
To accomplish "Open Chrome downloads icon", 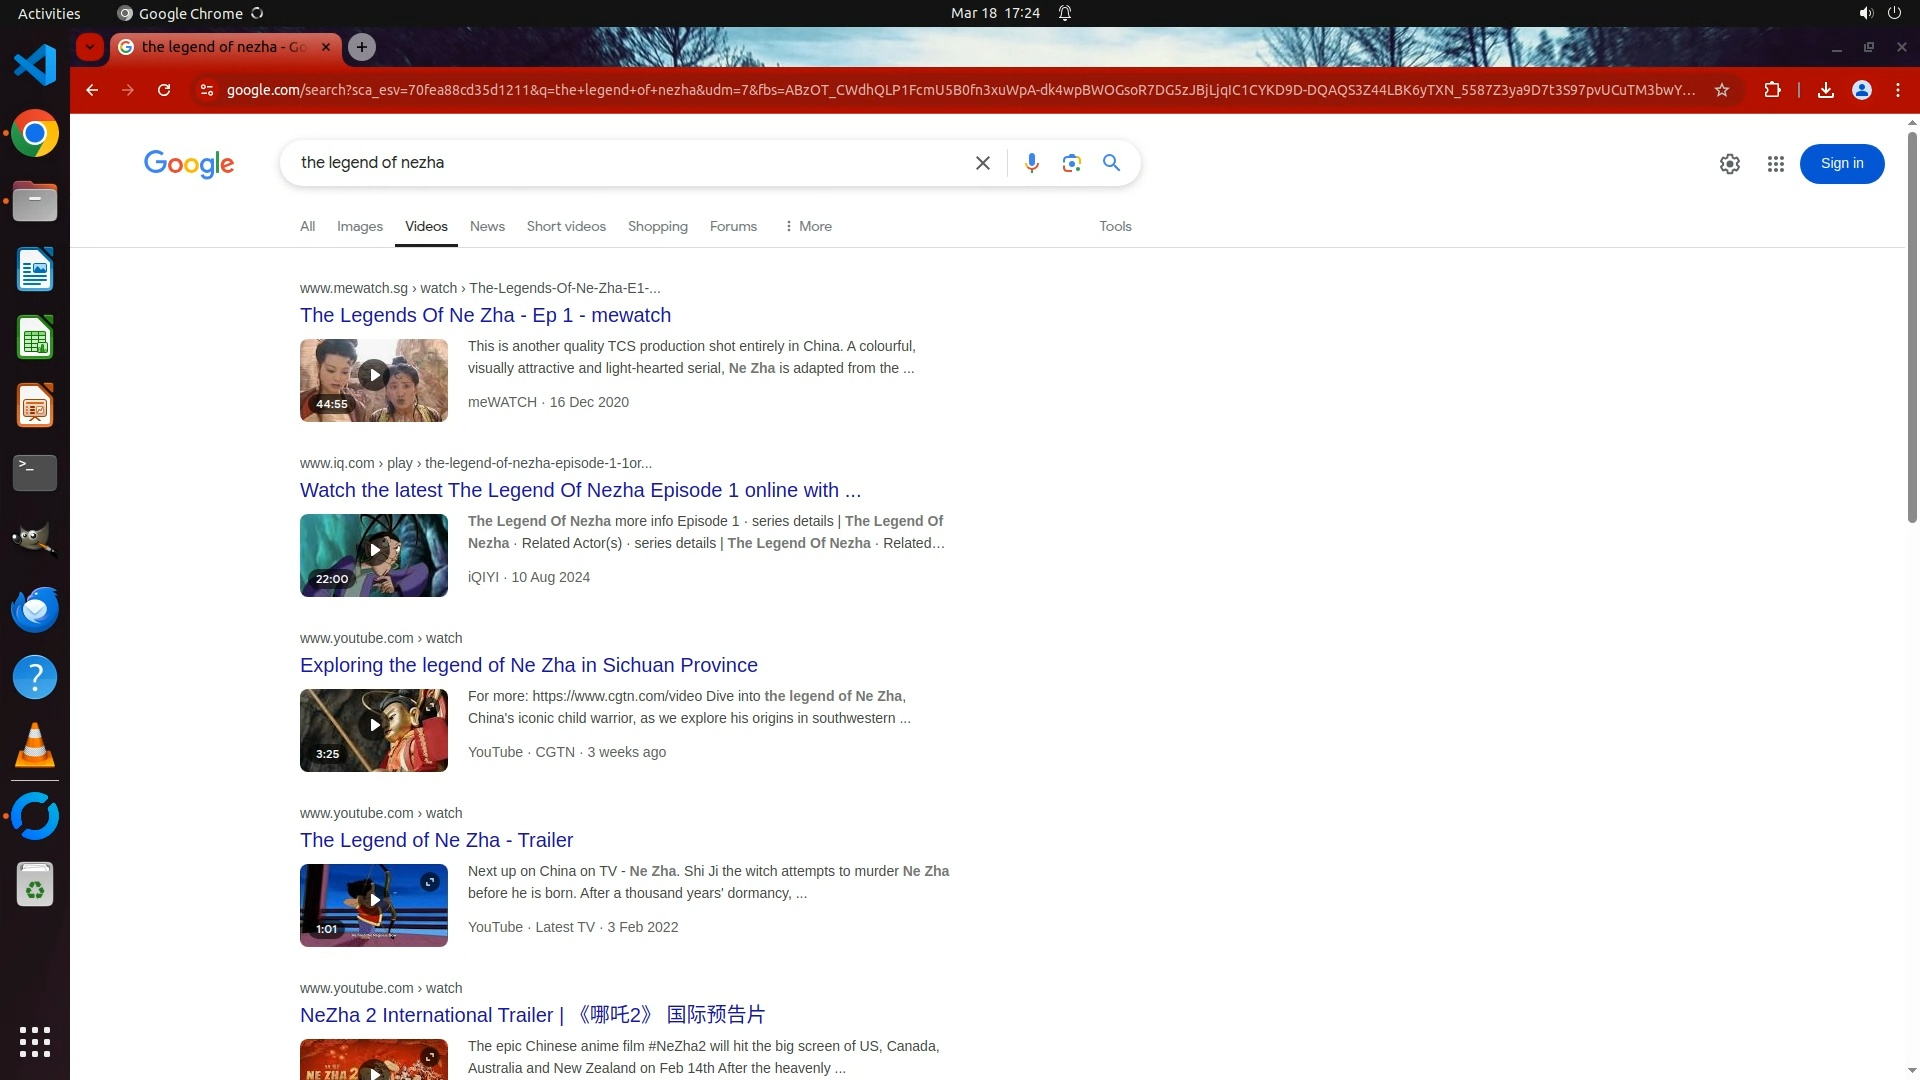I will [1825, 90].
